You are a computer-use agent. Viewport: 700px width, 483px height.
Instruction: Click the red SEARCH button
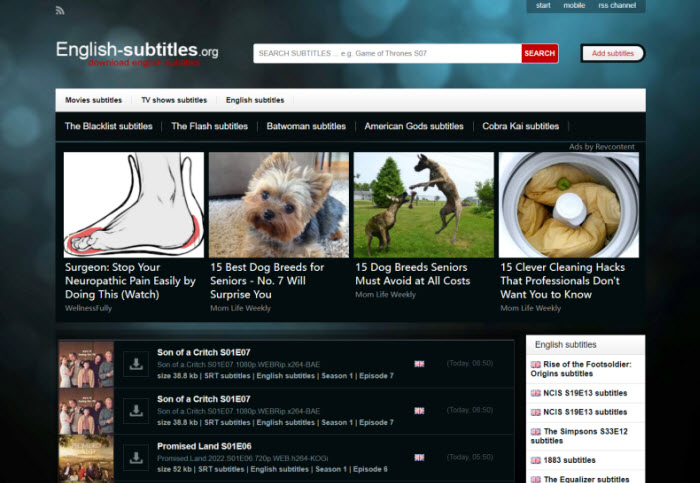click(x=540, y=53)
